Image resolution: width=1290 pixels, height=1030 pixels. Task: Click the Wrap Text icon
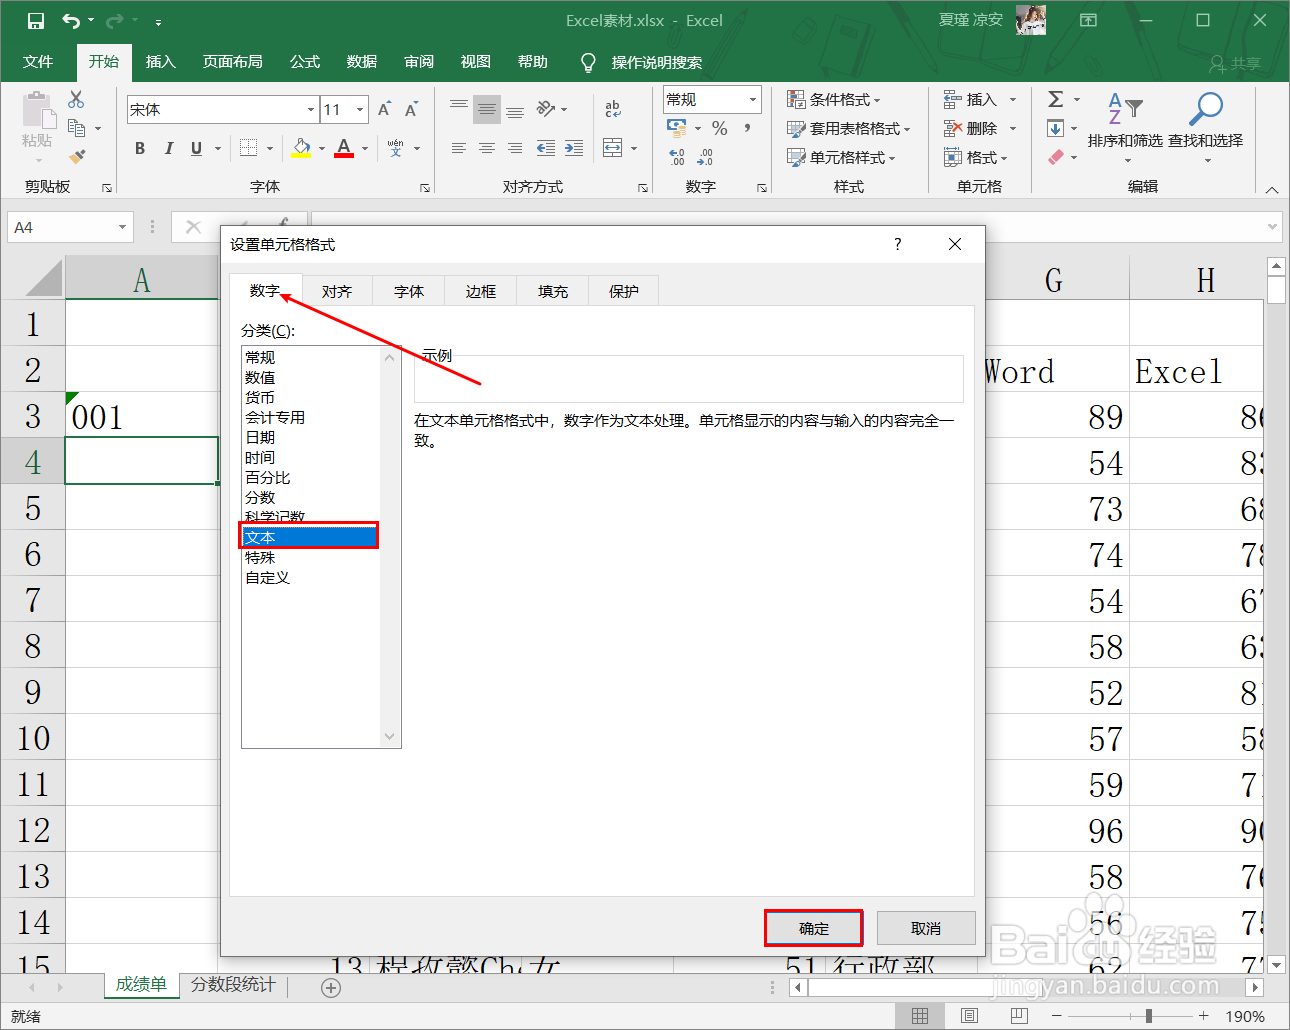click(614, 110)
